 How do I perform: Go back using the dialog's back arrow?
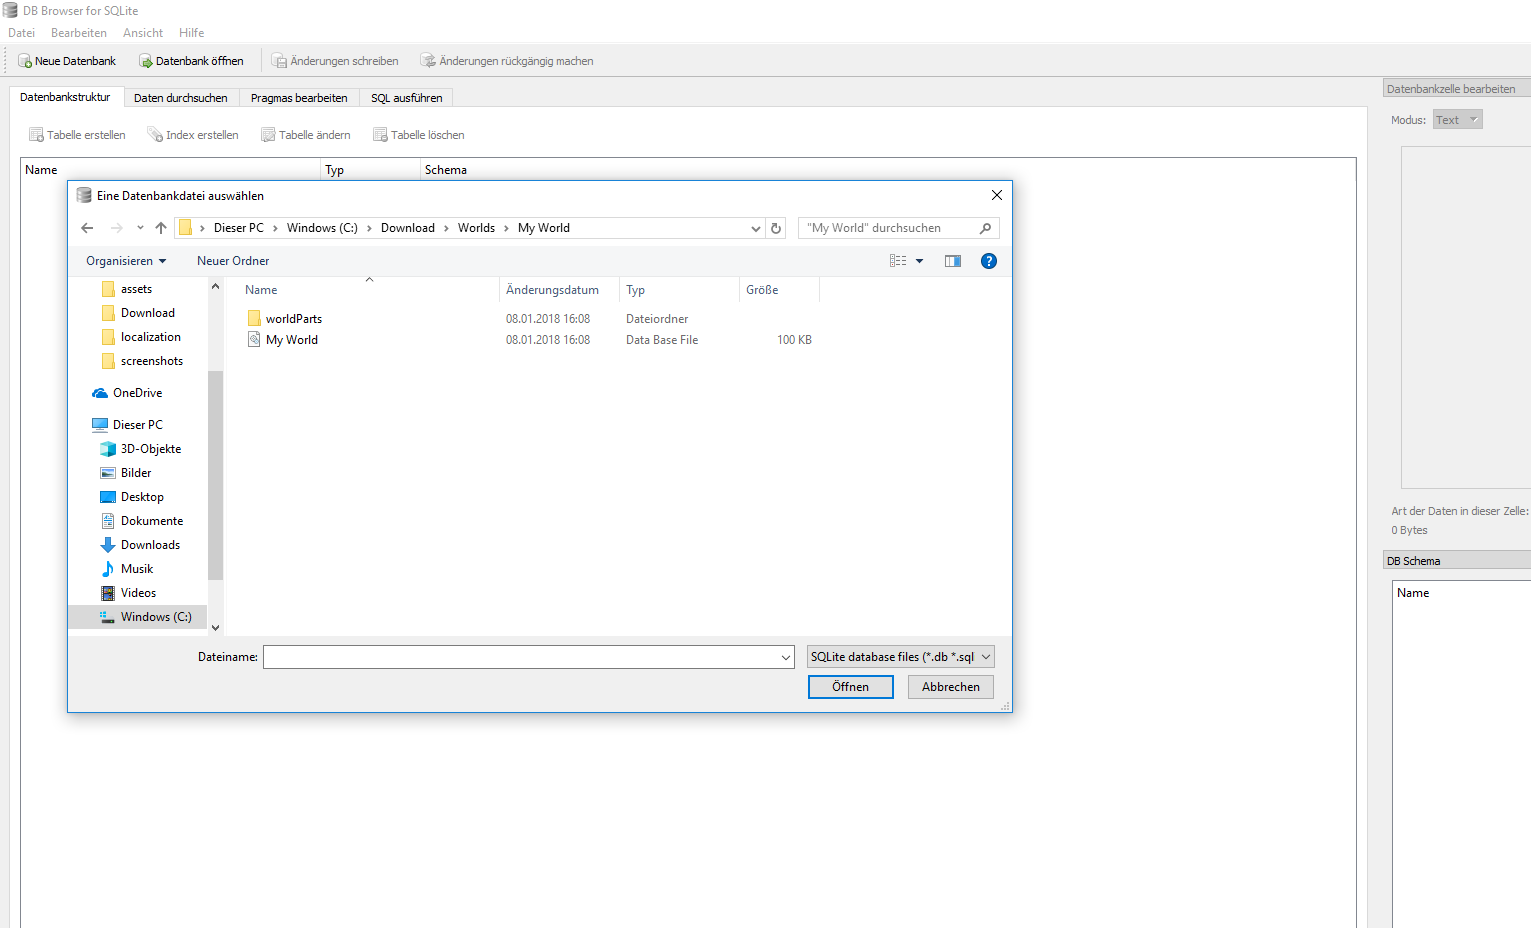[x=87, y=228]
